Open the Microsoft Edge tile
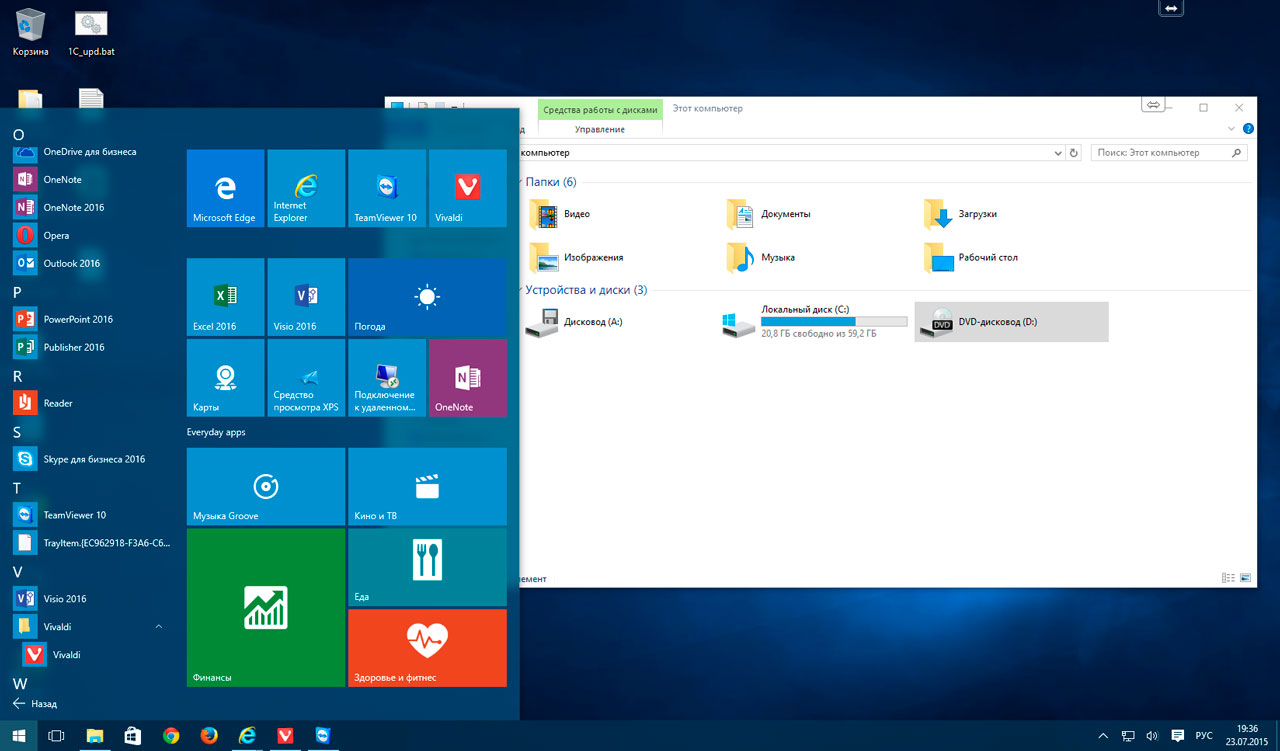The width and height of the screenshot is (1280, 751). coord(225,188)
